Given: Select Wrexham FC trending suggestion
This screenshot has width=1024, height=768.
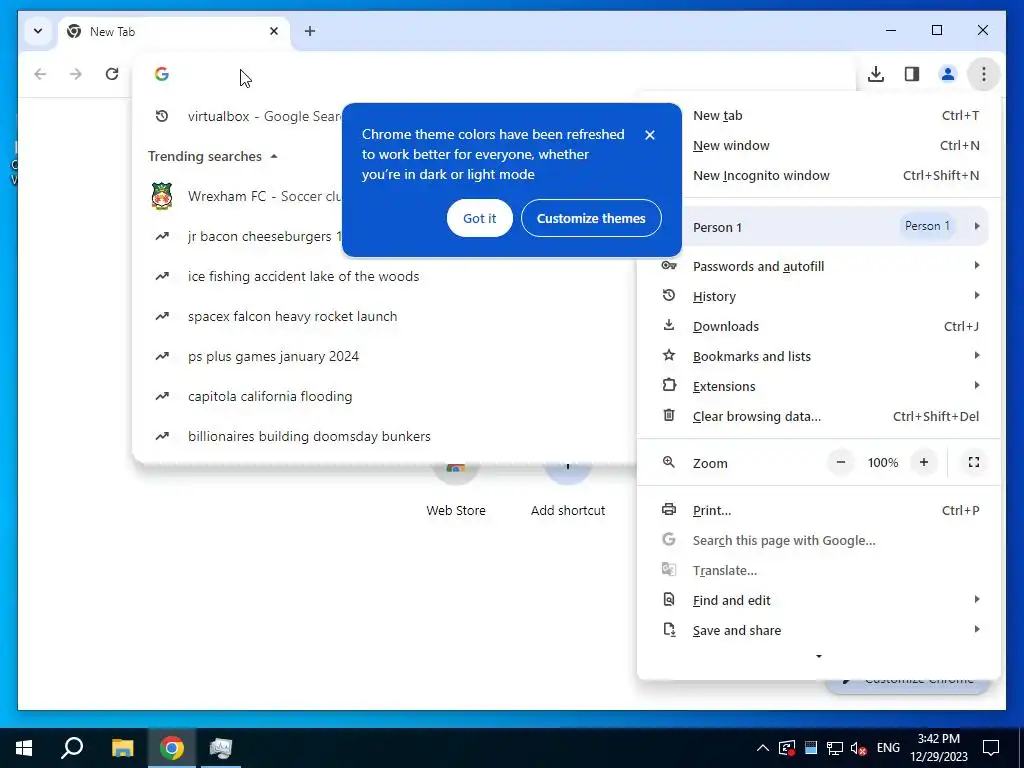Looking at the screenshot, I should [x=264, y=196].
